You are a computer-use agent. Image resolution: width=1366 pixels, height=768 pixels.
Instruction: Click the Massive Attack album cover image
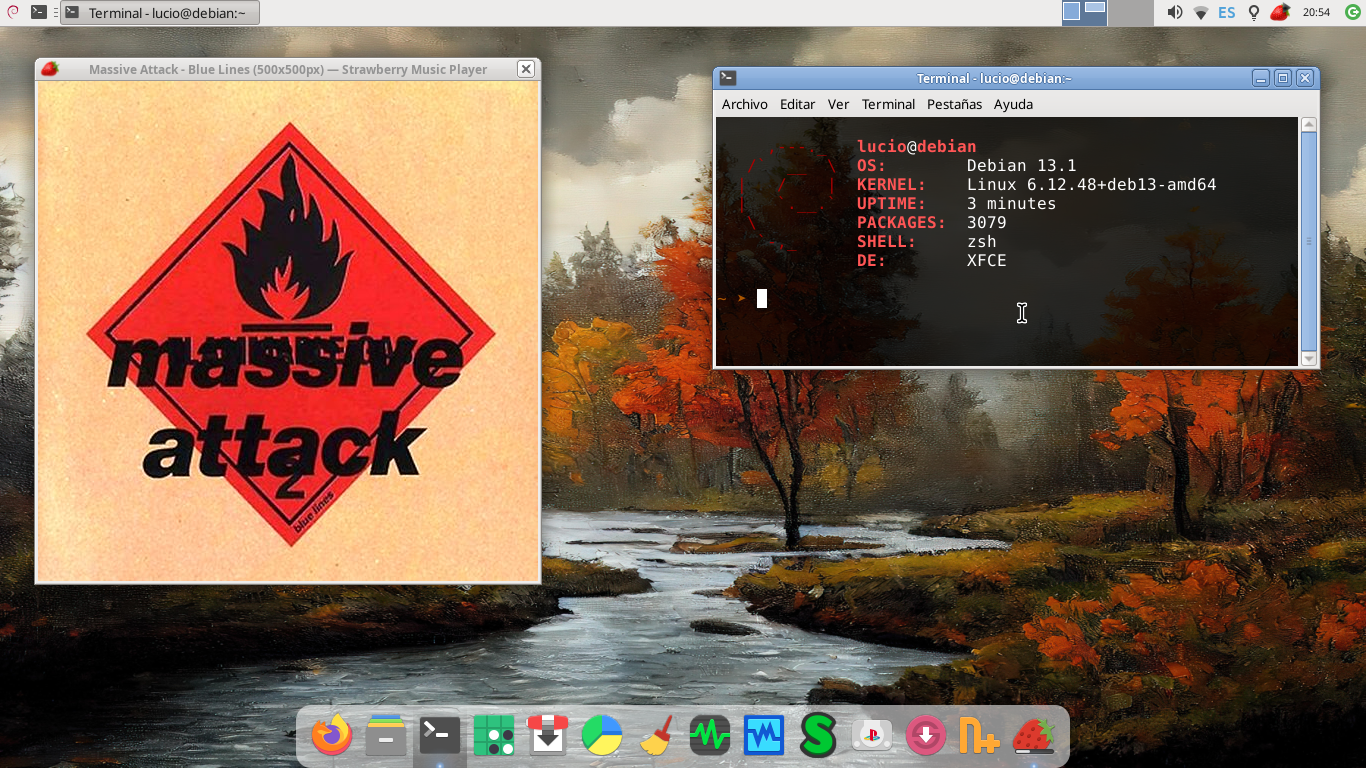point(288,331)
